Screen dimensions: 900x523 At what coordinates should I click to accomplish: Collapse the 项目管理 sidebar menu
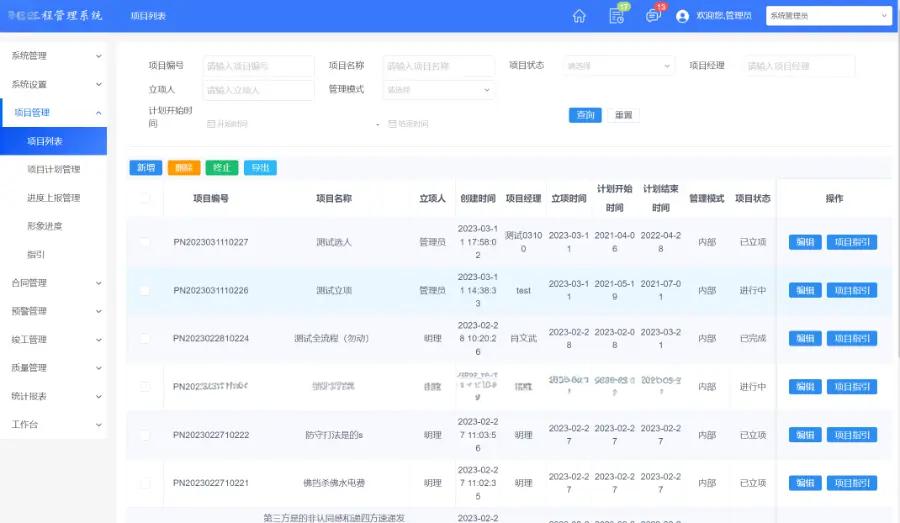pyautogui.click(x=53, y=113)
